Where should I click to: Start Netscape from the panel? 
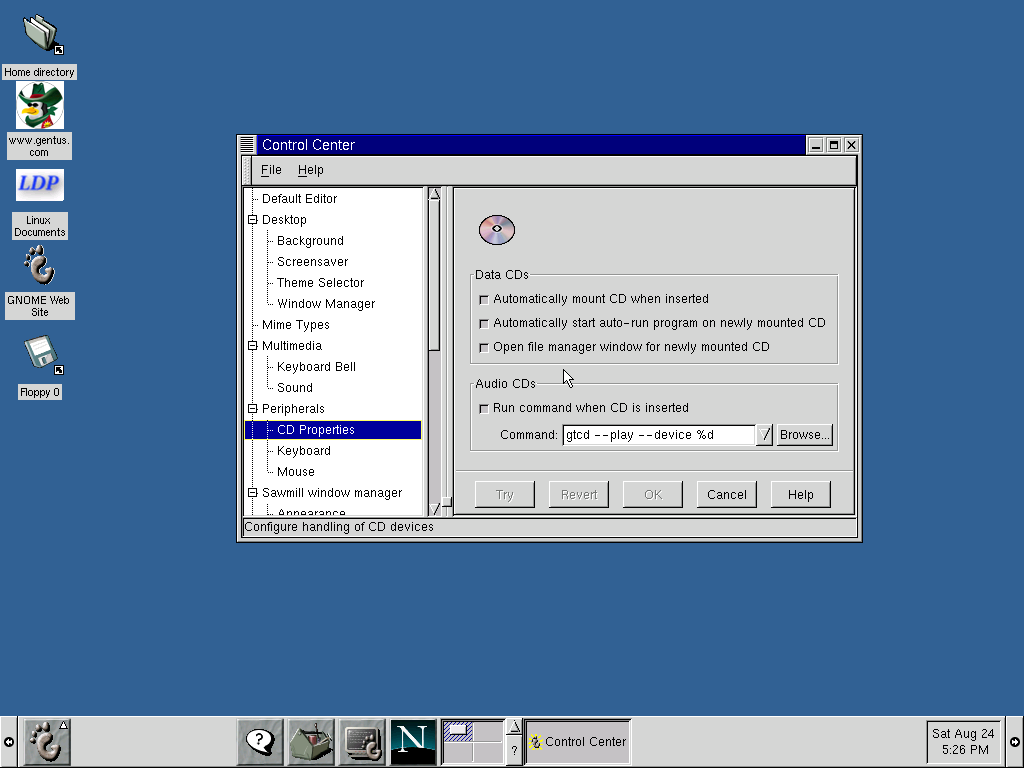[x=413, y=741]
